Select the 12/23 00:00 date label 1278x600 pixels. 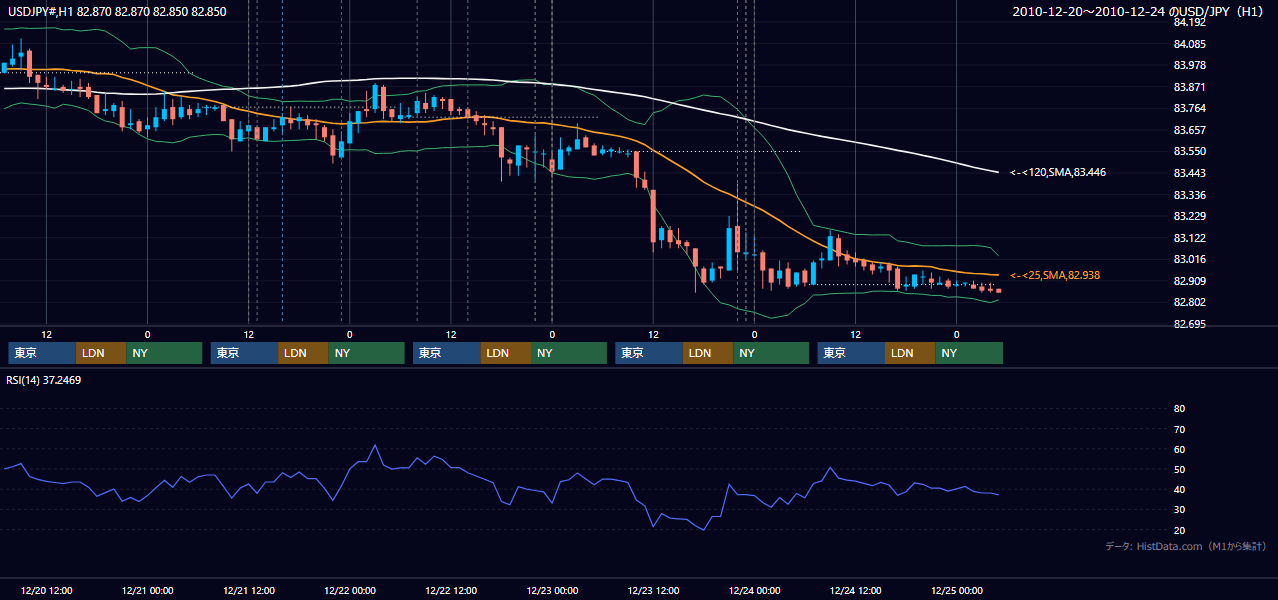click(x=551, y=590)
